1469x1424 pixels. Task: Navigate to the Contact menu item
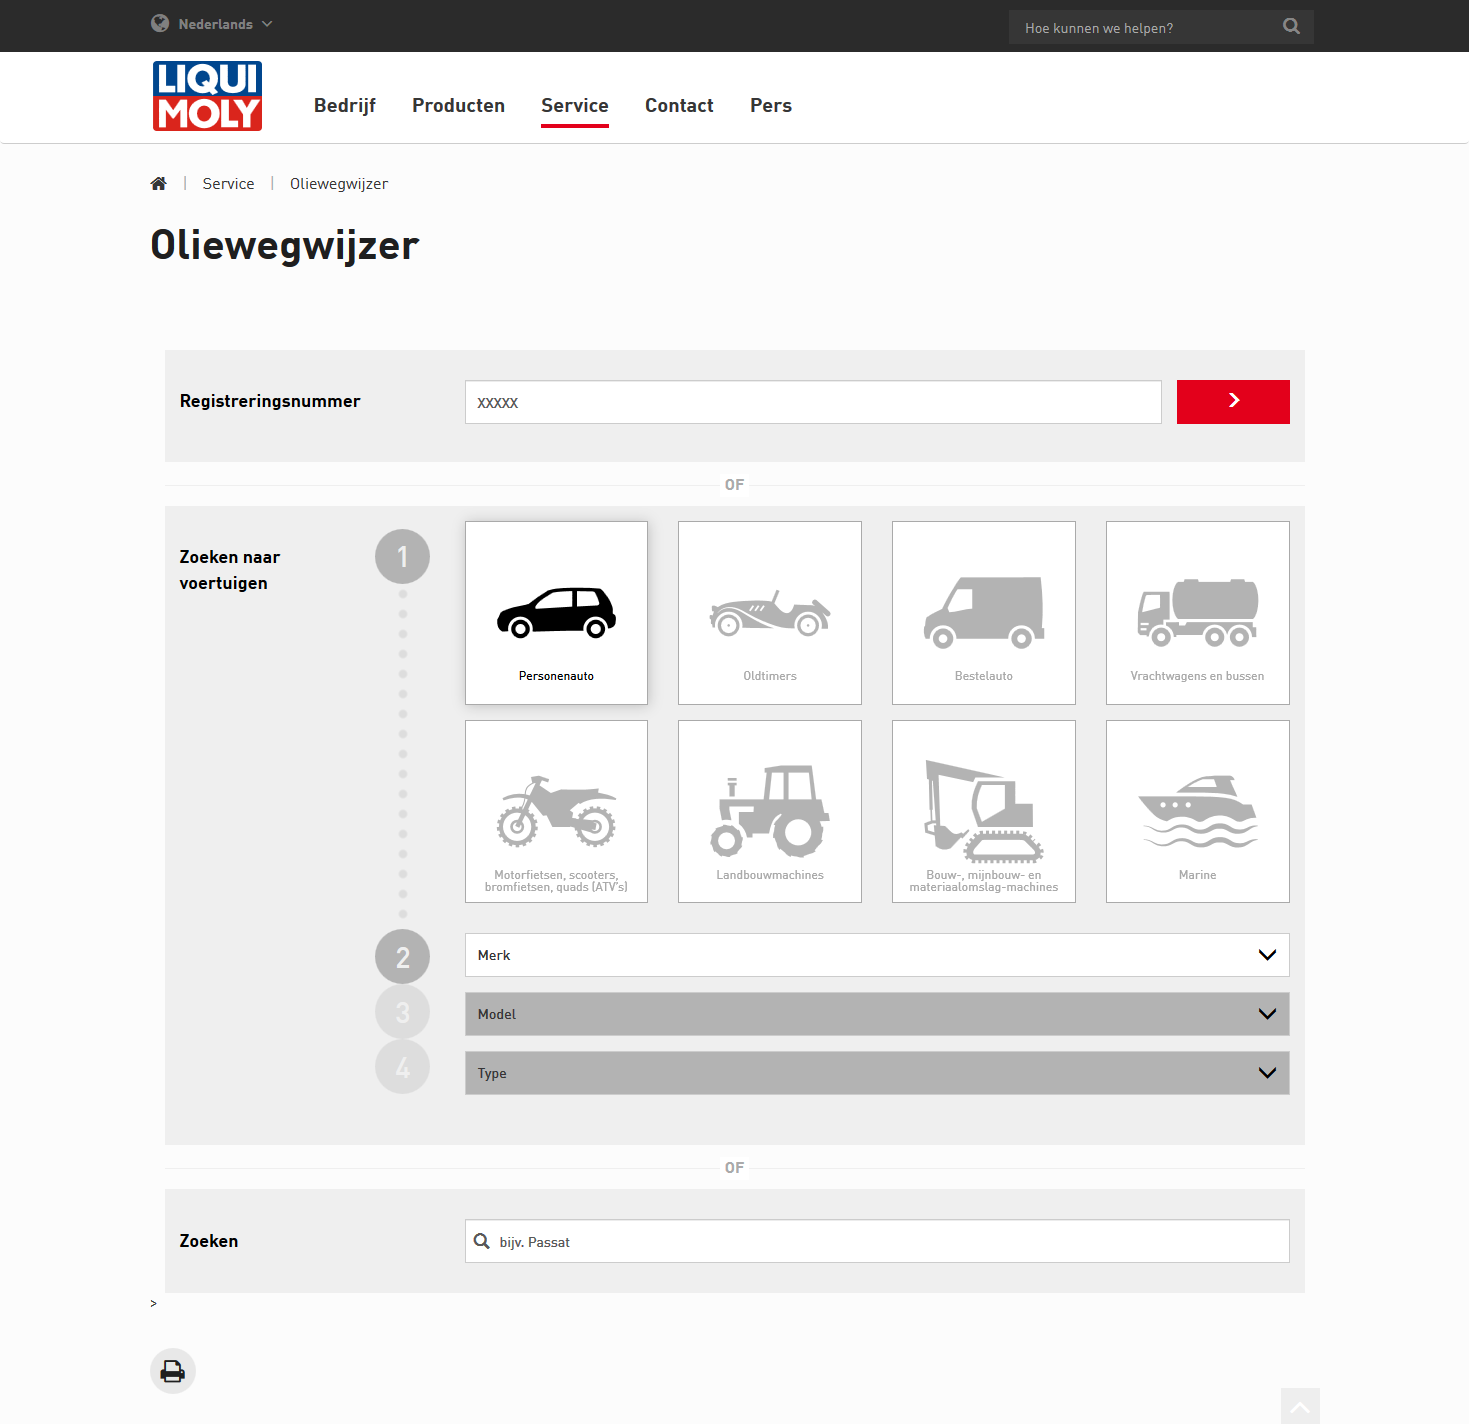point(679,105)
